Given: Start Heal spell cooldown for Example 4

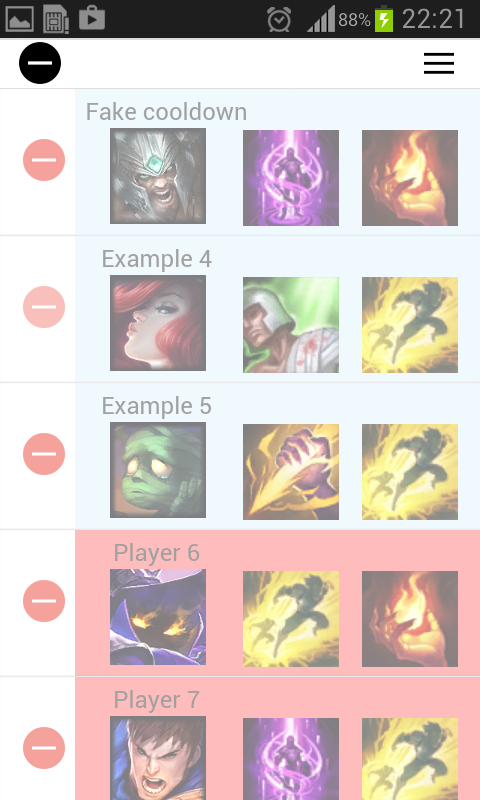Looking at the screenshot, I should (x=291, y=324).
